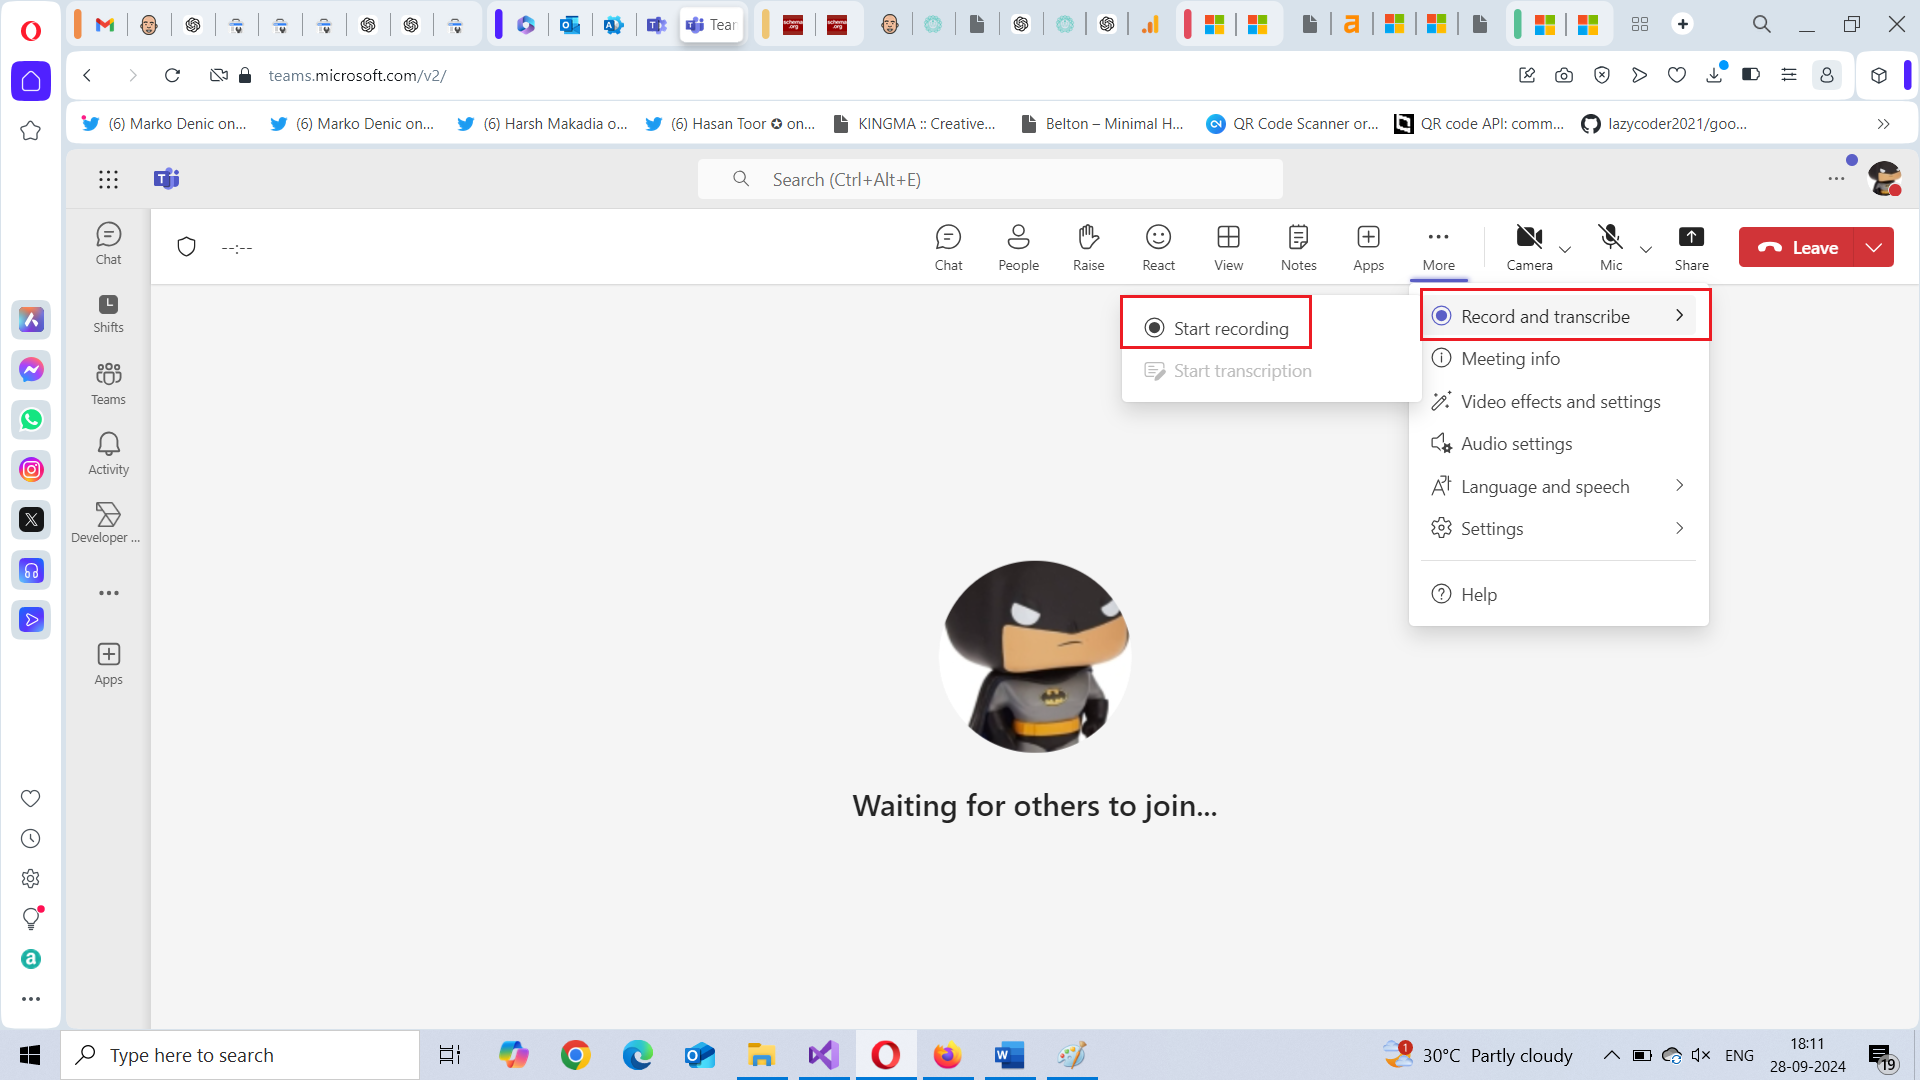This screenshot has height=1080, width=1920.
Task: Reload the browser page
Action: pos(172,75)
